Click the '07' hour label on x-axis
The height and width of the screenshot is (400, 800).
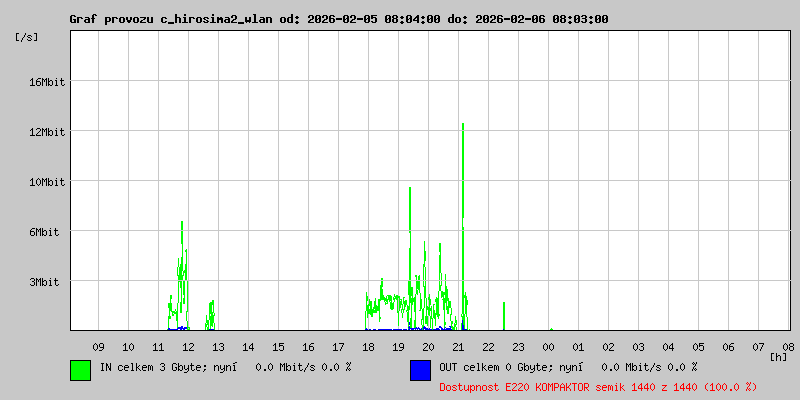tap(758, 347)
